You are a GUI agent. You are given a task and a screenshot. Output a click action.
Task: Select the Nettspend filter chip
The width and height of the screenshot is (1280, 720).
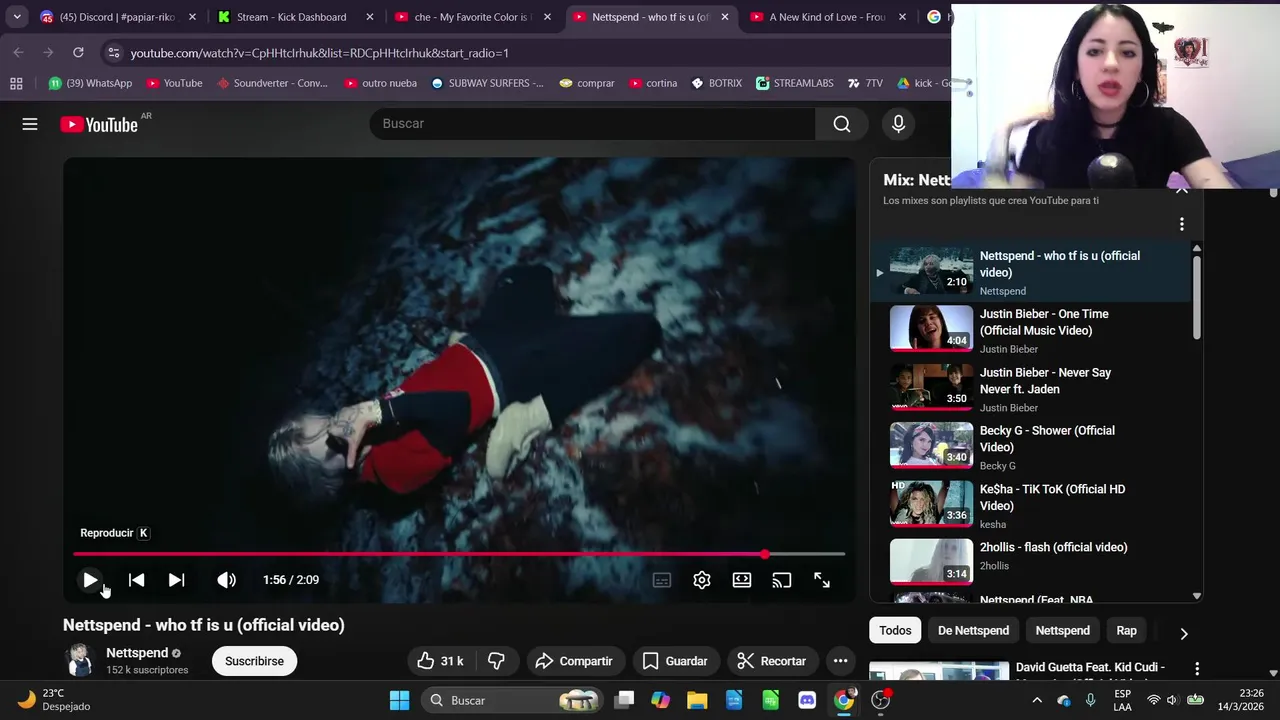point(1062,631)
